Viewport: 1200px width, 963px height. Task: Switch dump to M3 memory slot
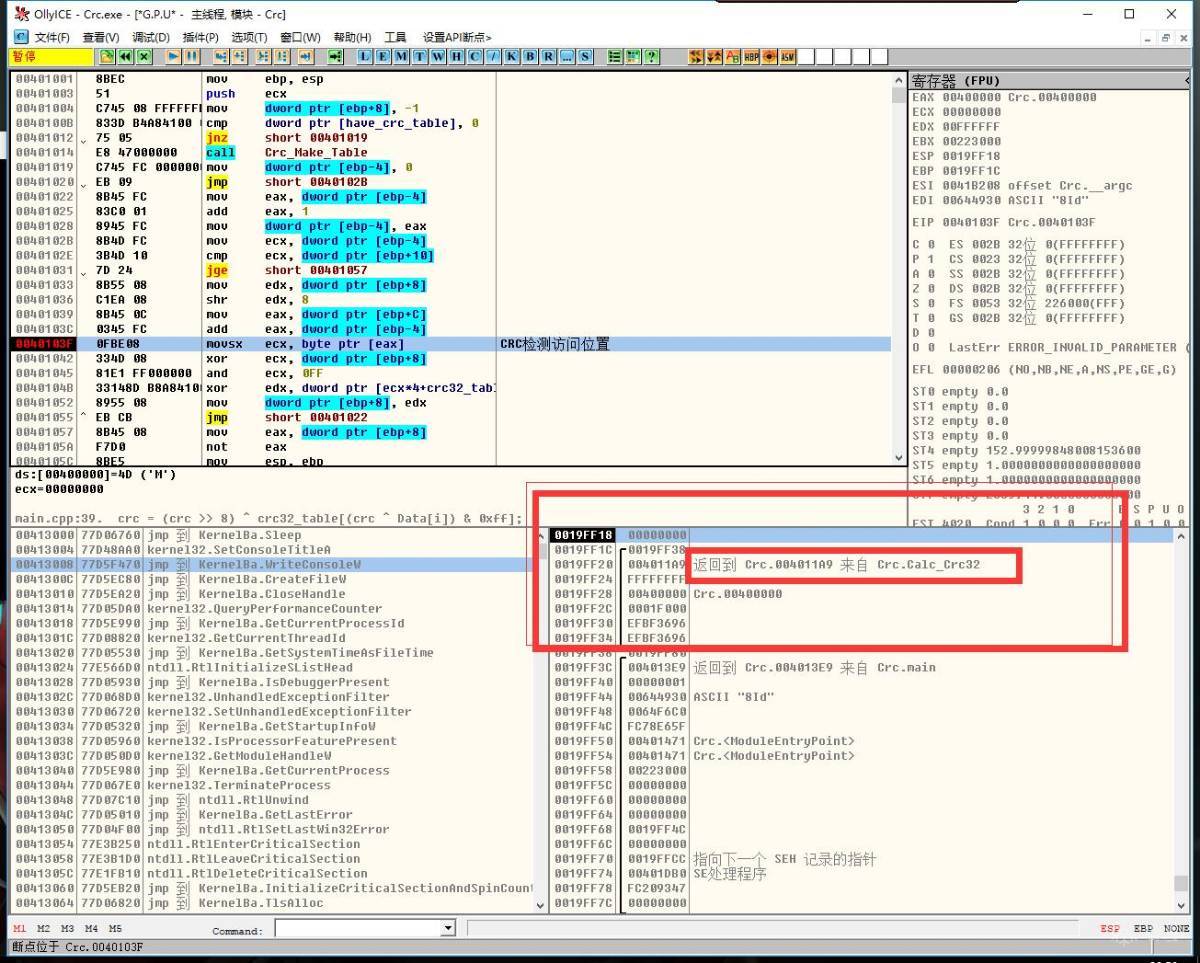[67, 929]
